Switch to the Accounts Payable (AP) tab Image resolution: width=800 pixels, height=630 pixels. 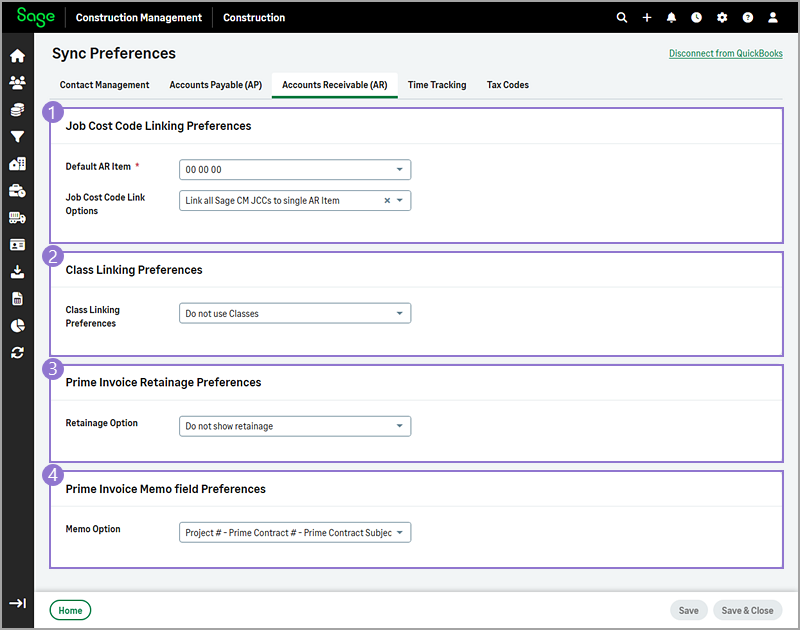(x=215, y=85)
